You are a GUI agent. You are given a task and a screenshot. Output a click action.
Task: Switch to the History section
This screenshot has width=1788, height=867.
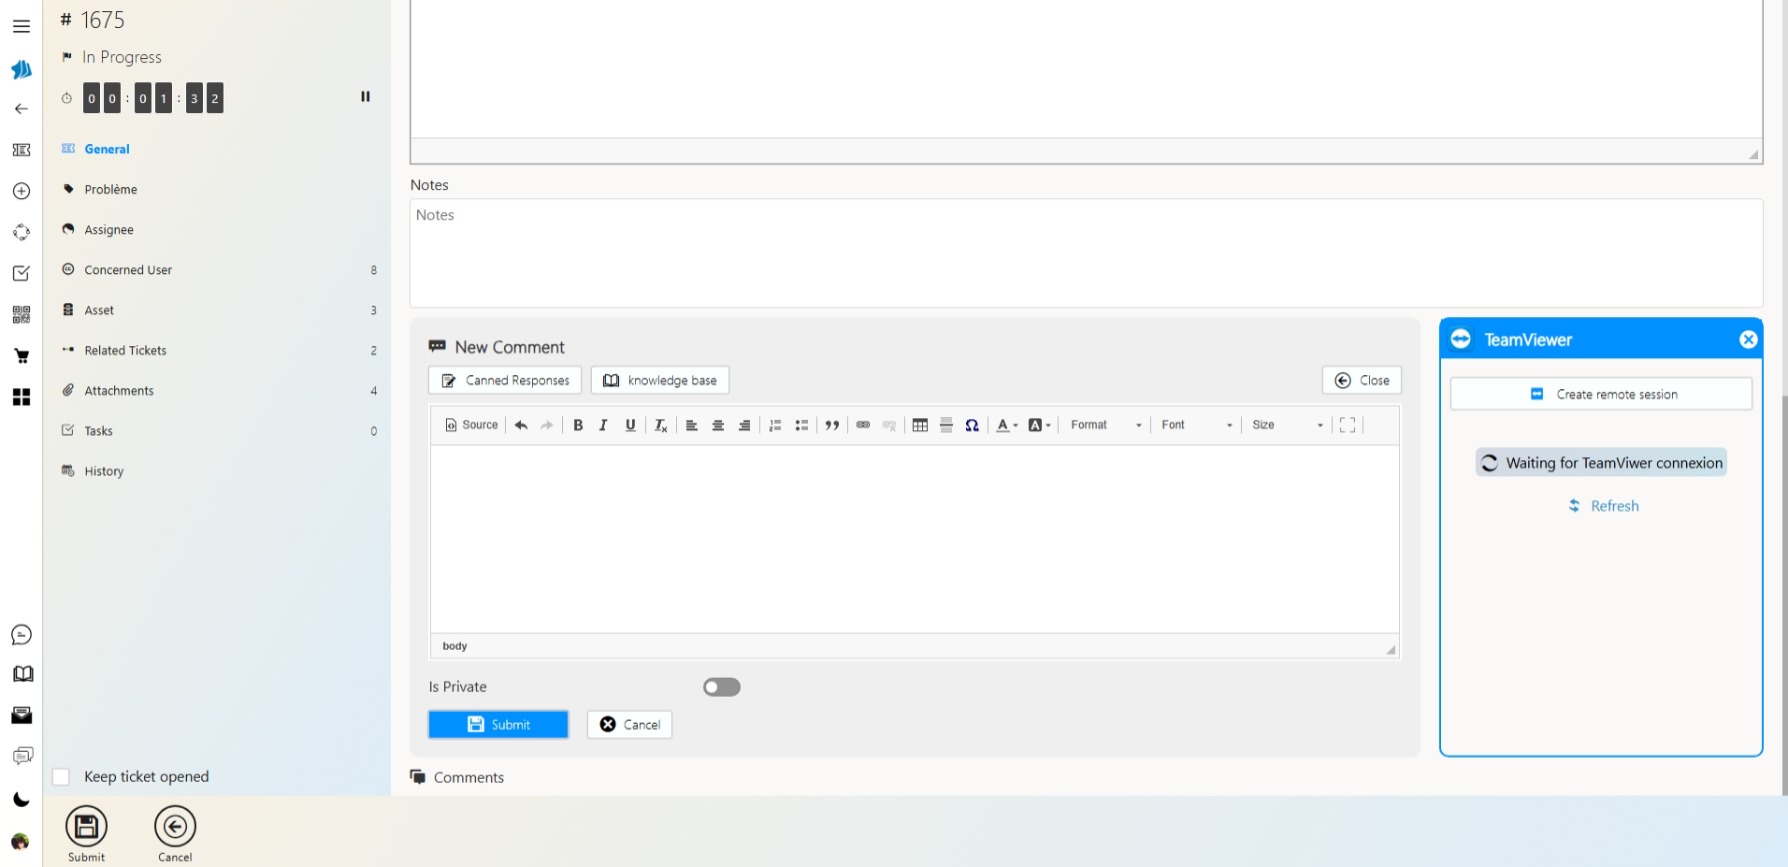pyautogui.click(x=104, y=471)
